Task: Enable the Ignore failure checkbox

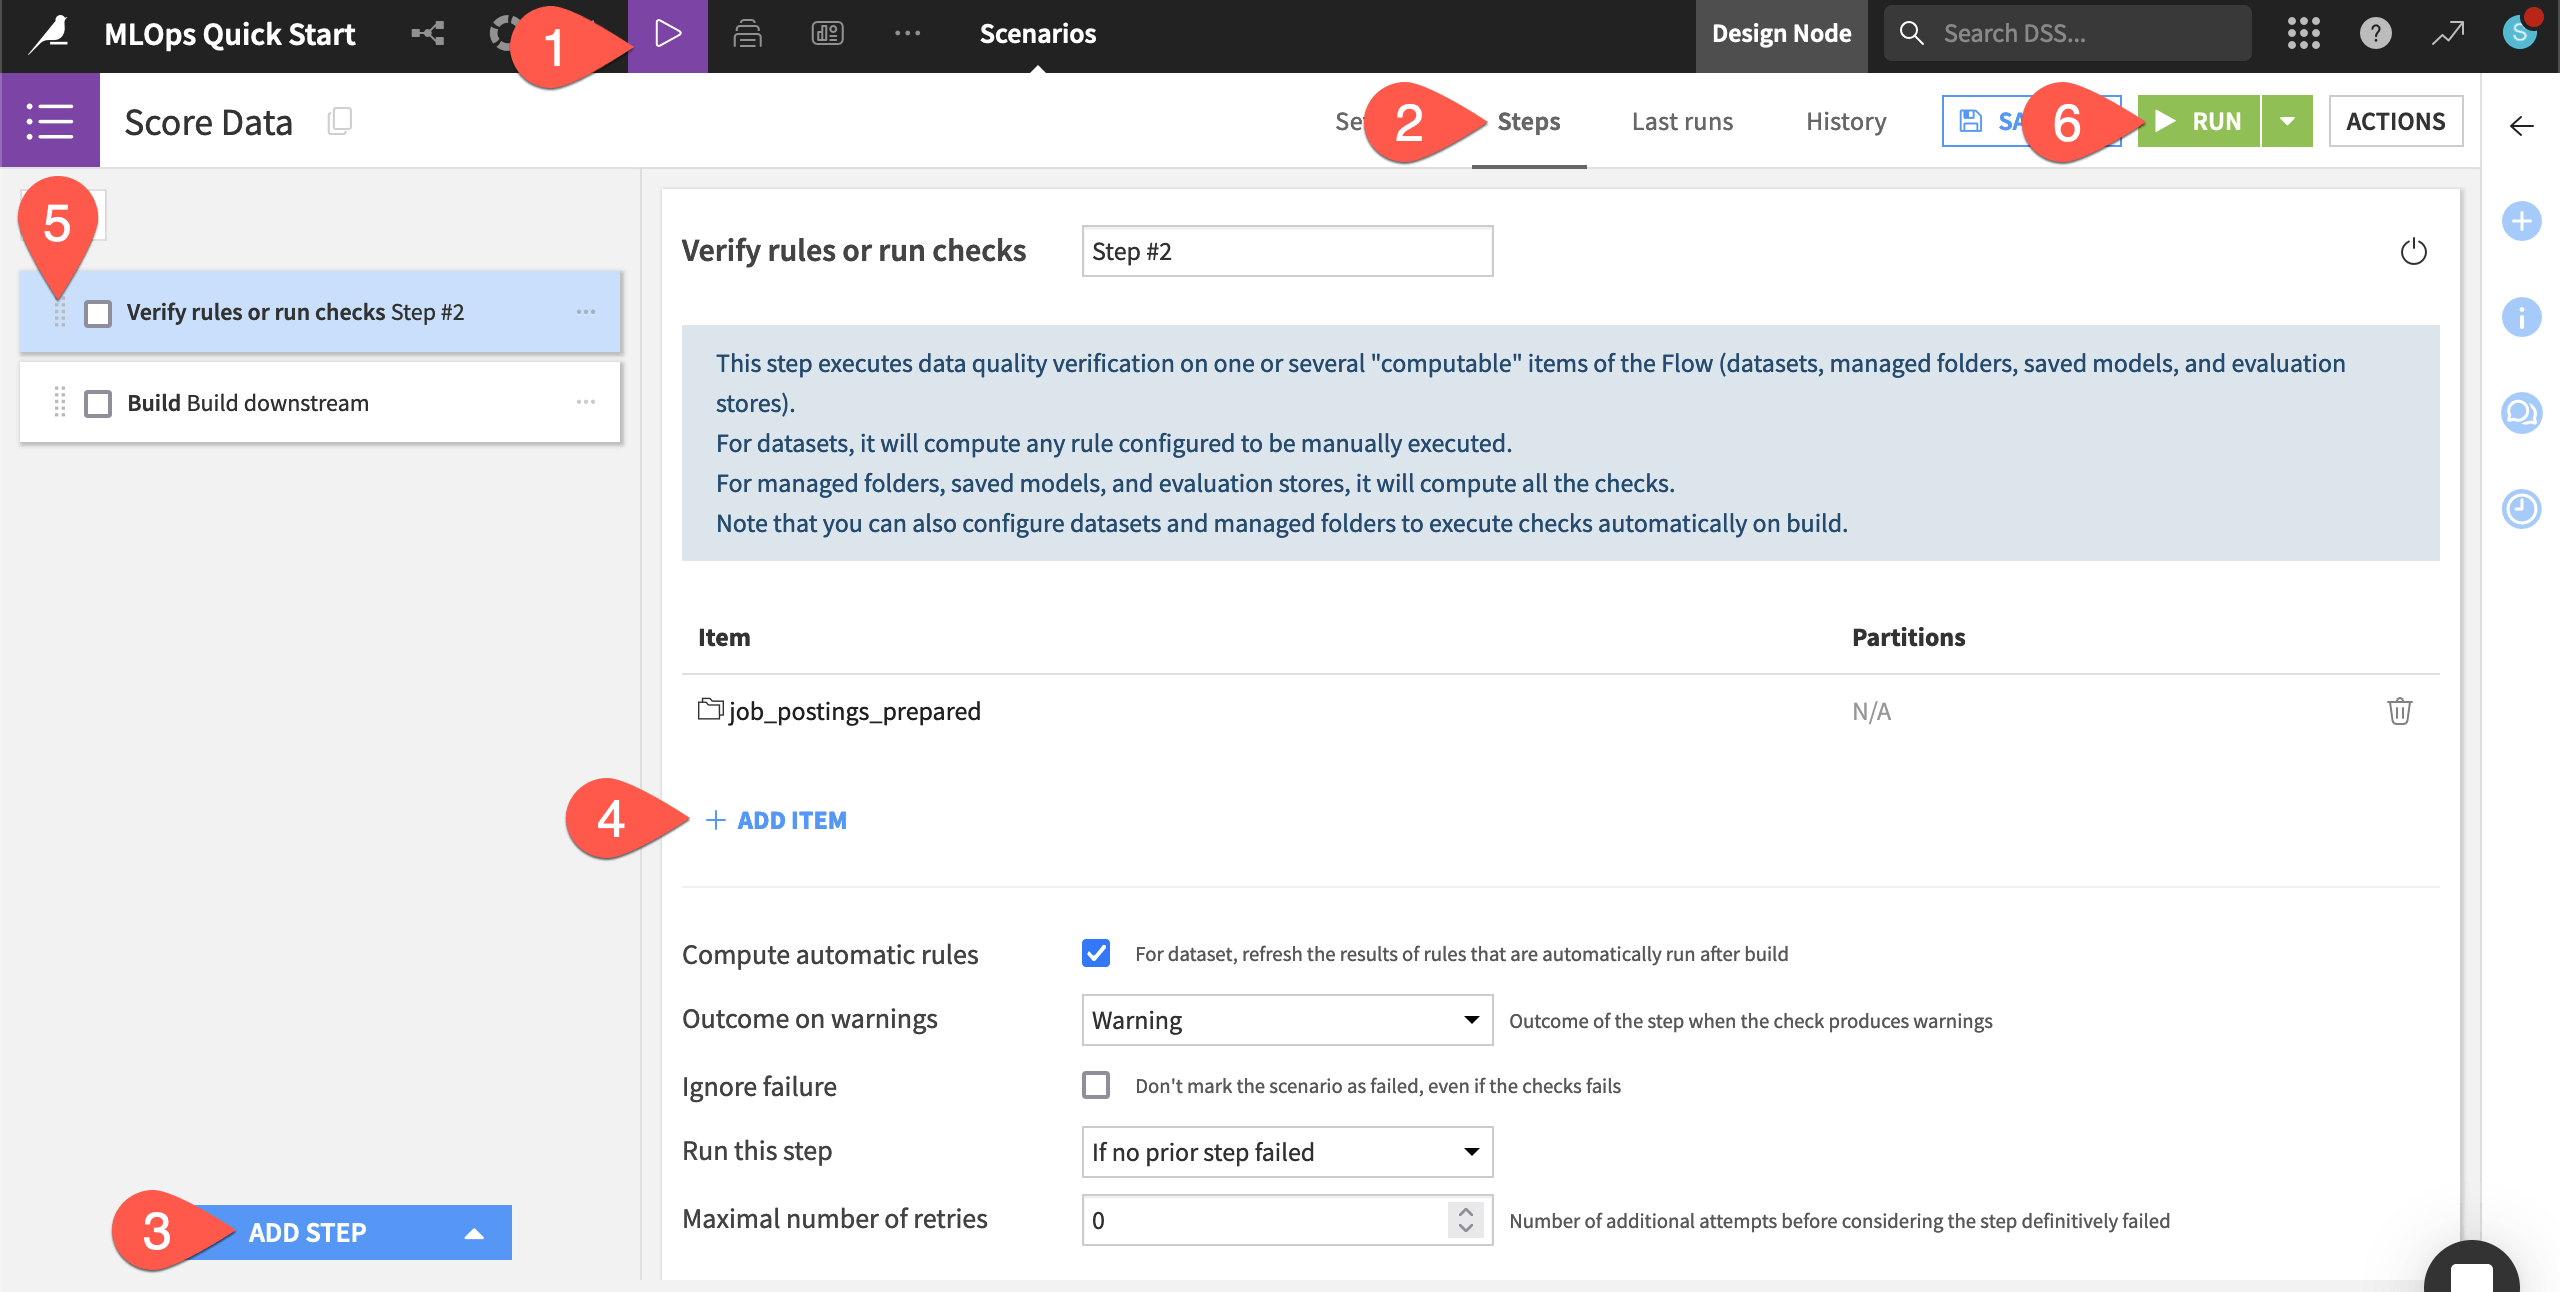Action: [1096, 1085]
